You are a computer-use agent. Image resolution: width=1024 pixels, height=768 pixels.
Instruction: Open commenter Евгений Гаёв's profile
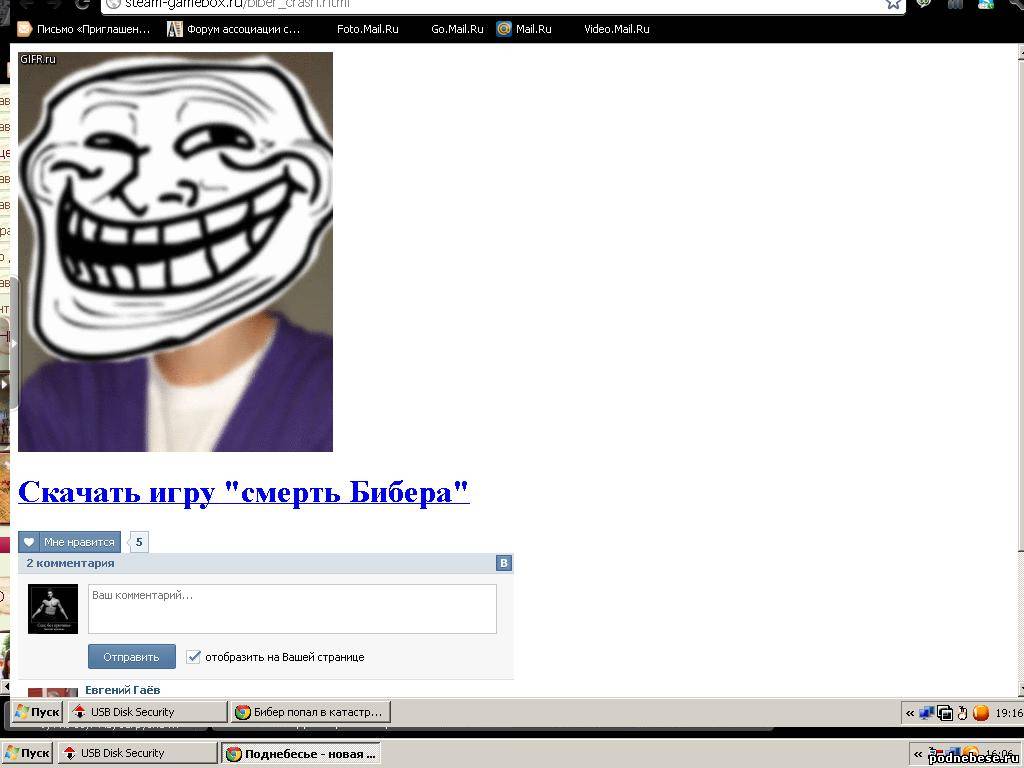tap(123, 690)
